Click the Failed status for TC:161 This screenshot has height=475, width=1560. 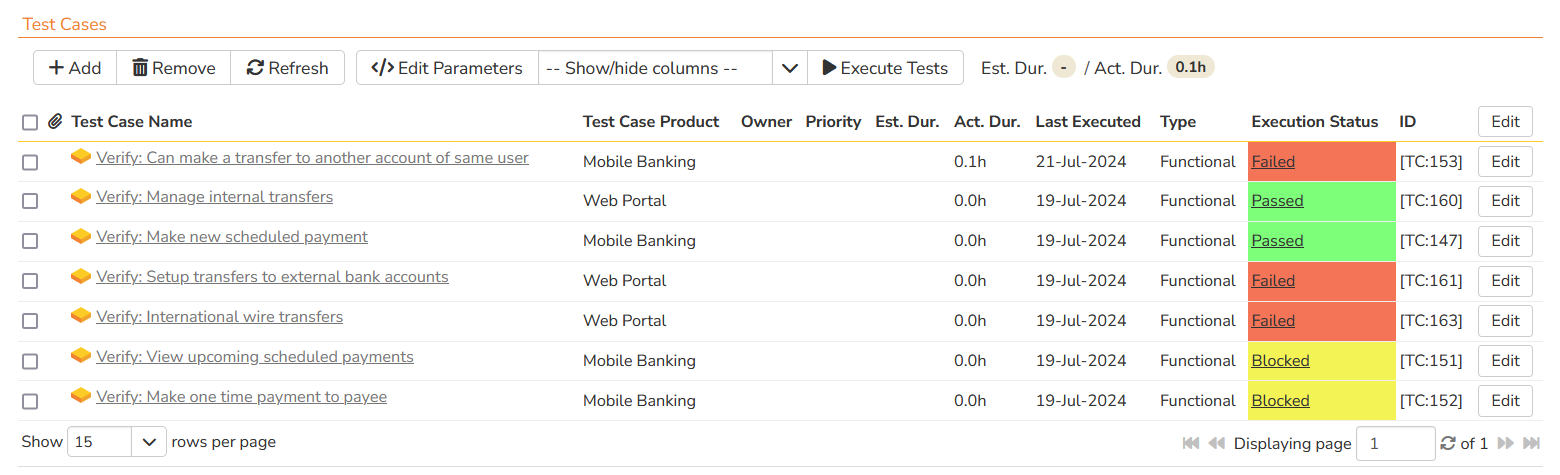1273,281
